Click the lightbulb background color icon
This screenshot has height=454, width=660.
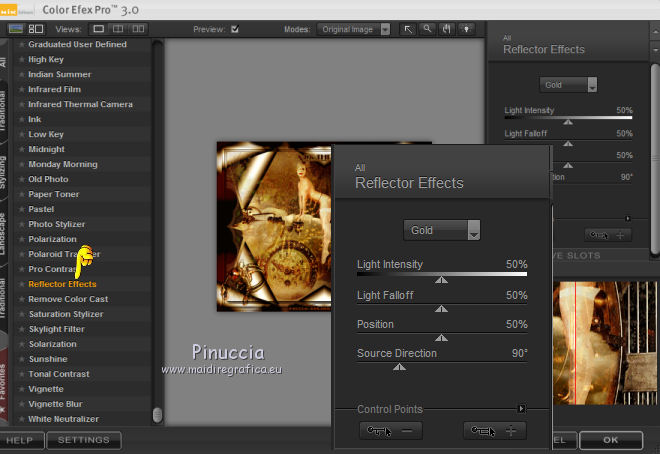point(464,30)
